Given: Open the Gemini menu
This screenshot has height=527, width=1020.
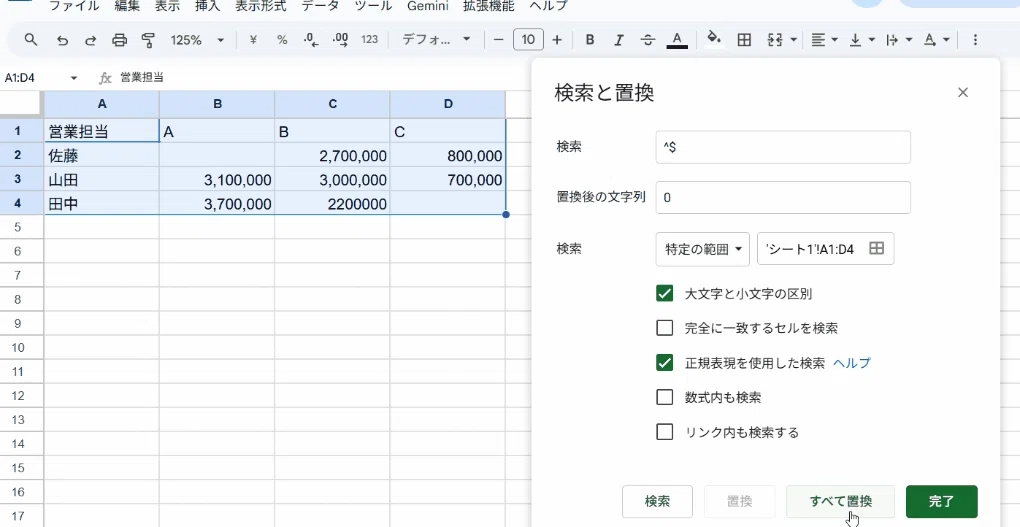Looking at the screenshot, I should click(x=427, y=6).
